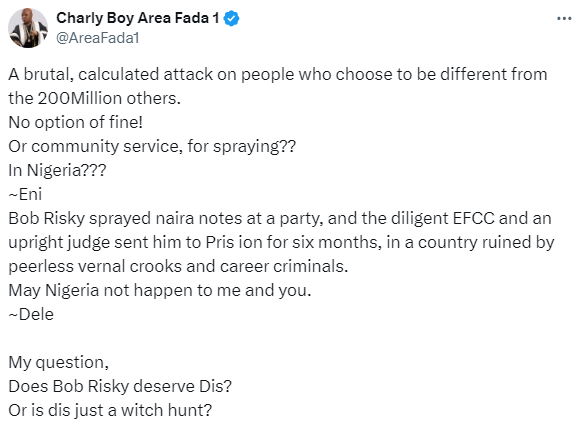Click 'Or is dis just a witch hunt?'
583x425 pixels.
tap(110, 410)
